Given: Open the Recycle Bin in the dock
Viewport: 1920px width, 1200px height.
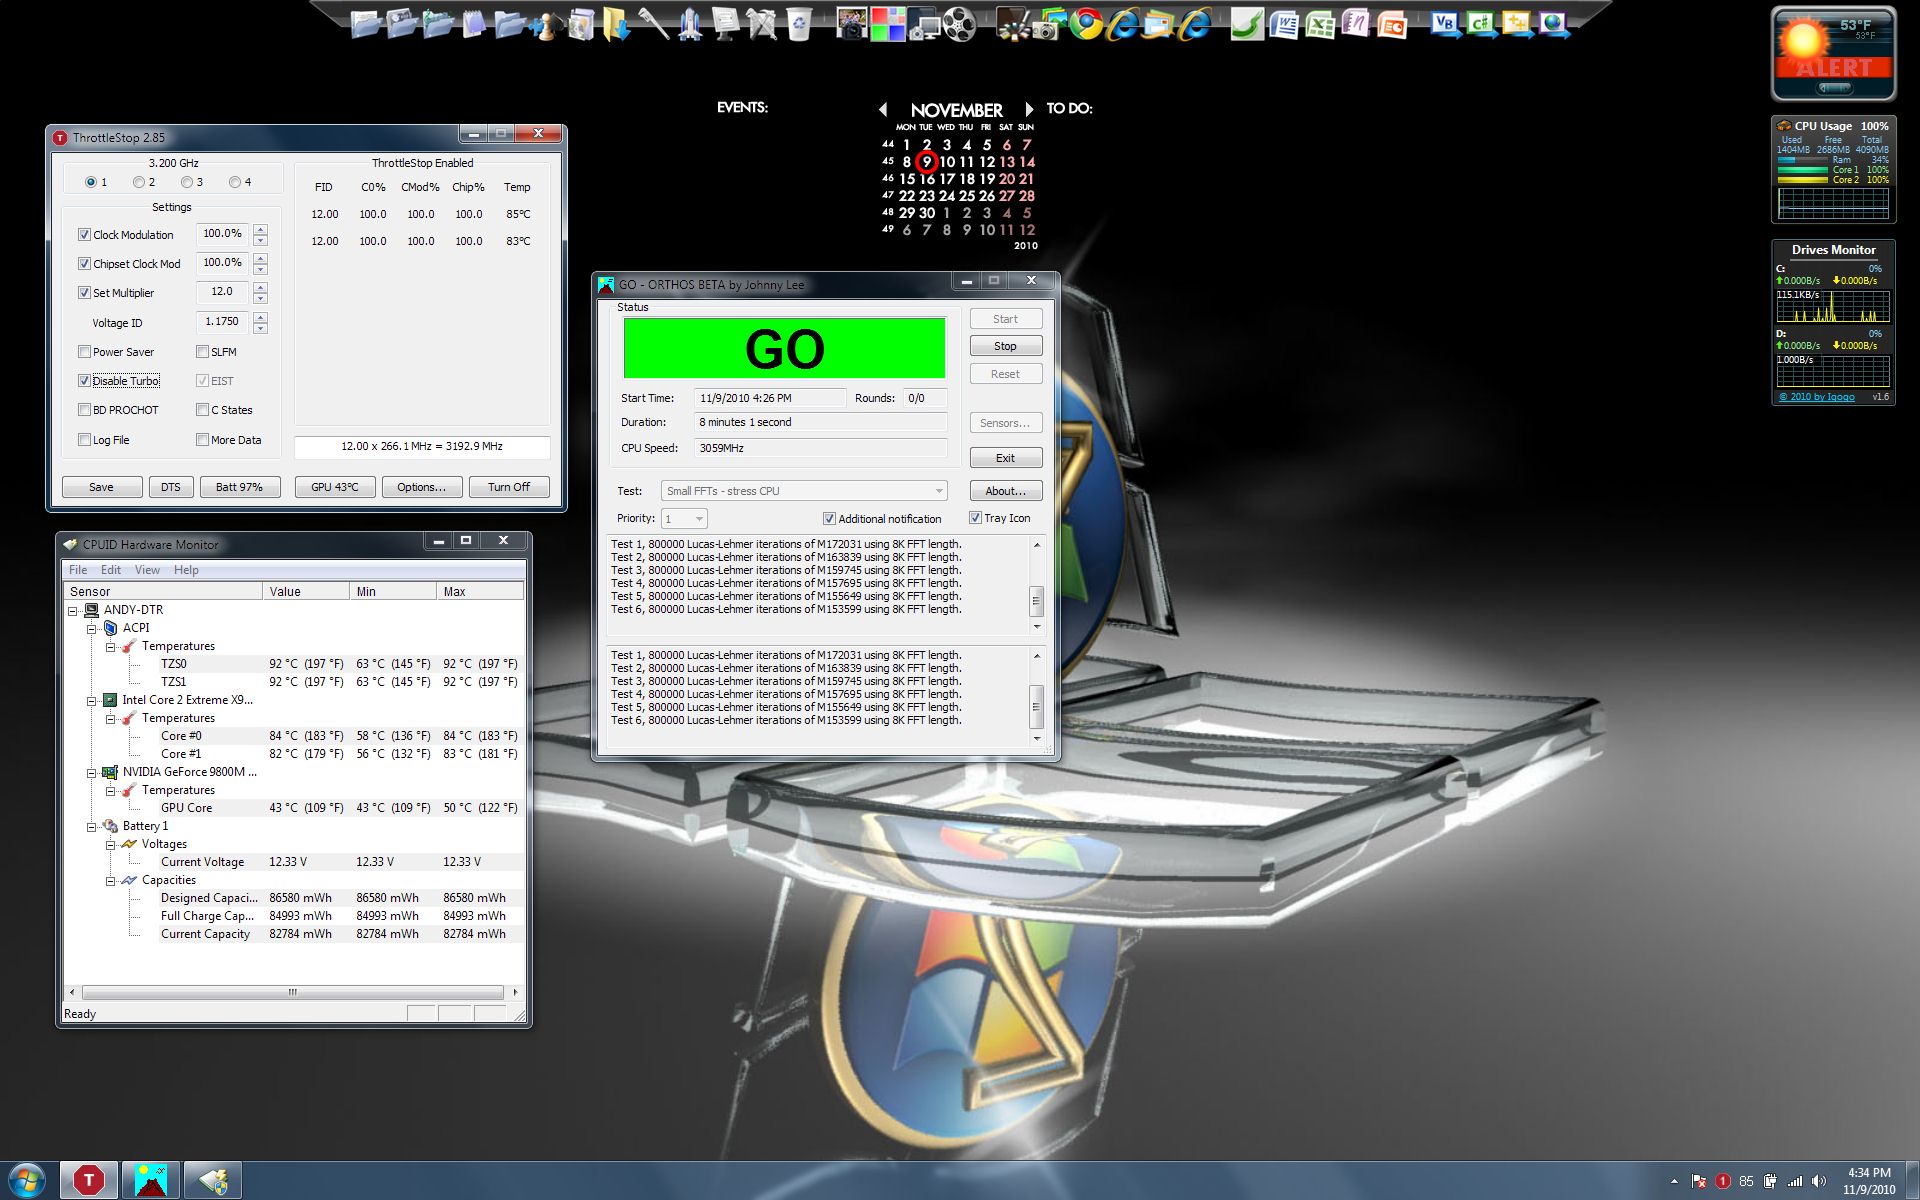Looking at the screenshot, I should coord(799,24).
